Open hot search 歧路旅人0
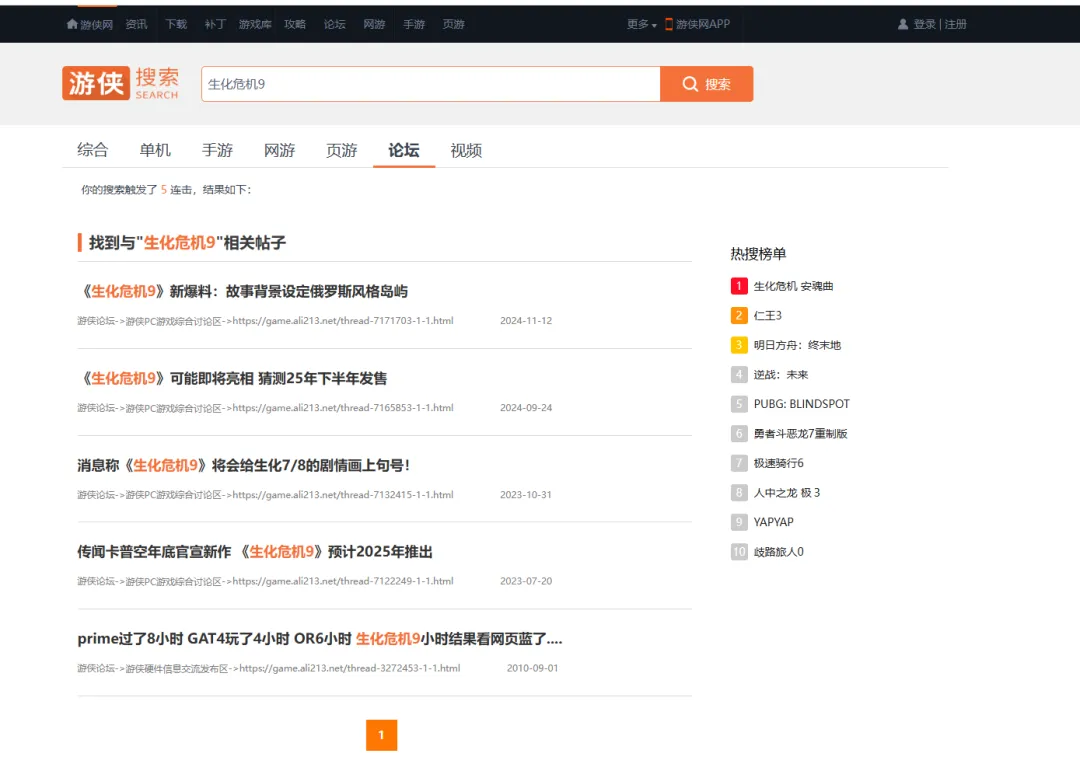The image size is (1080, 757). pyautogui.click(x=778, y=552)
